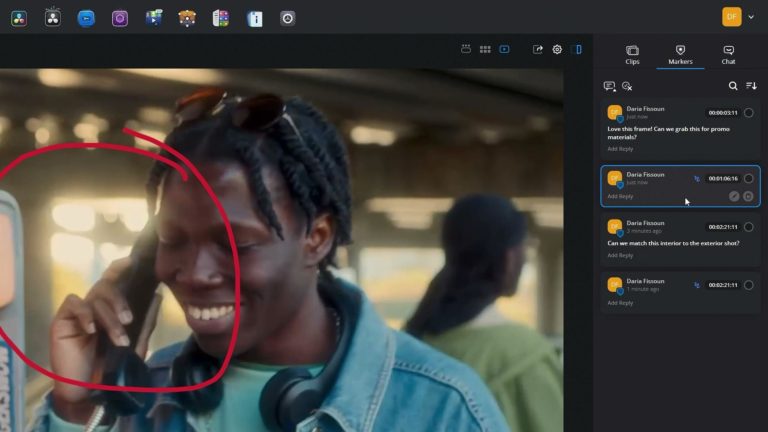Open the Clips tab
This screenshot has width=768, height=432.
[x=632, y=55]
